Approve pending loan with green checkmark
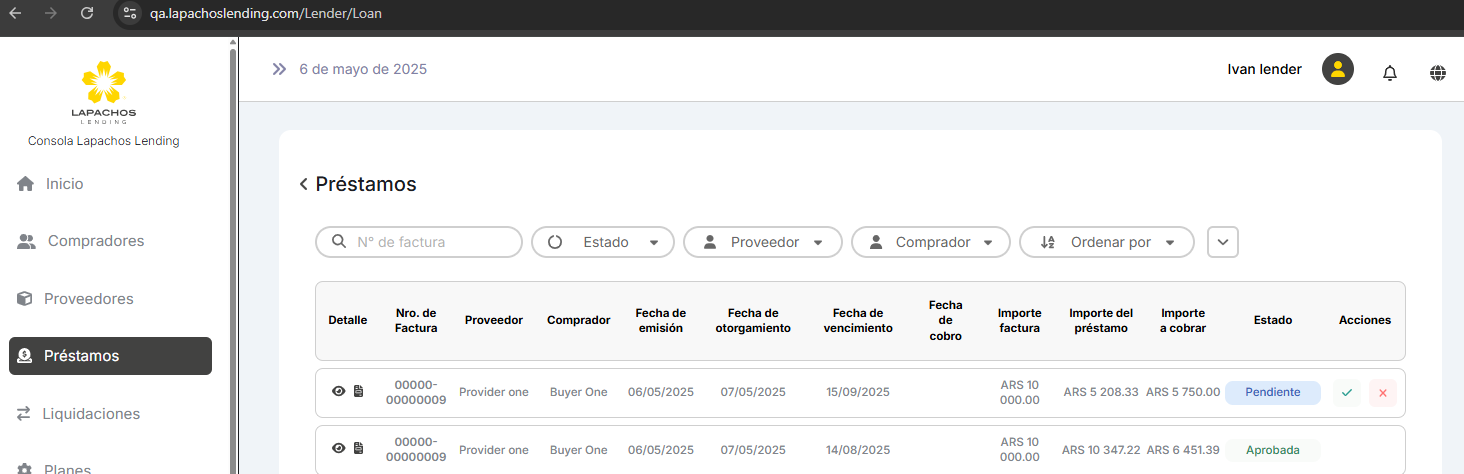Viewport: 1464px width, 474px height. 1346,393
